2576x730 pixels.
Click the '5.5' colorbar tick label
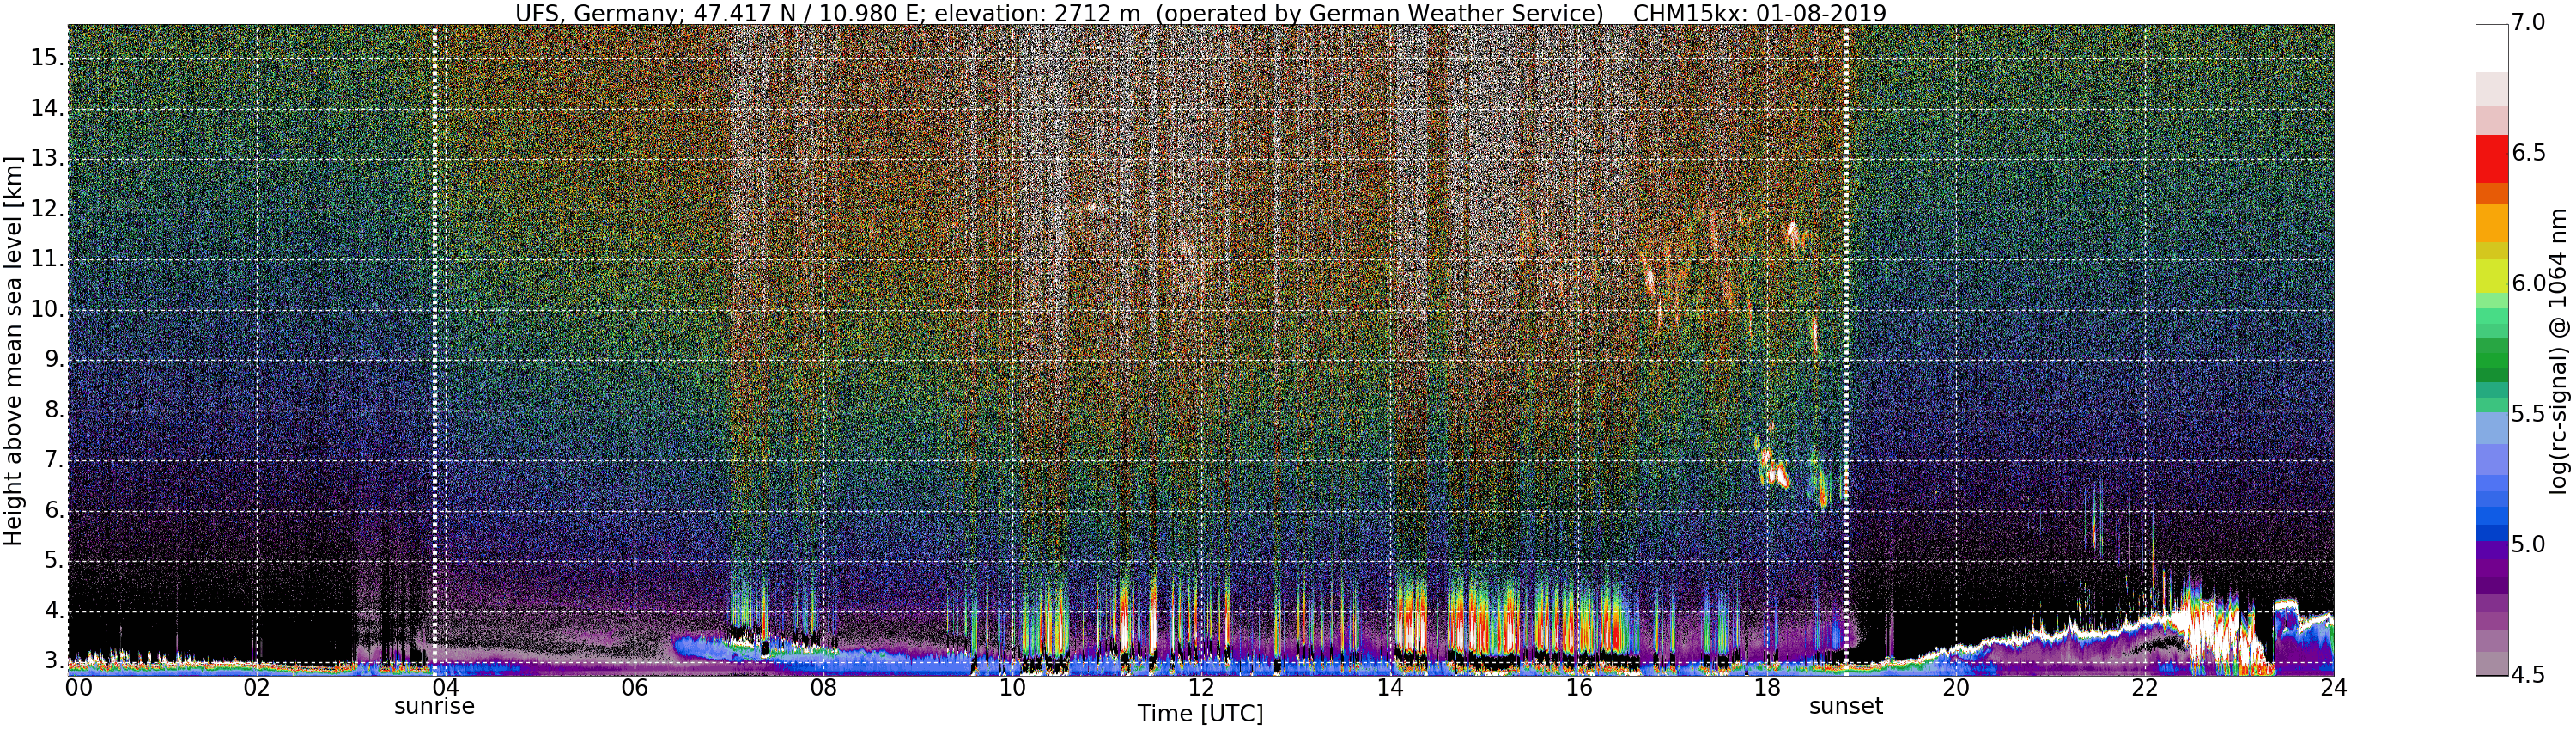coord(2528,414)
